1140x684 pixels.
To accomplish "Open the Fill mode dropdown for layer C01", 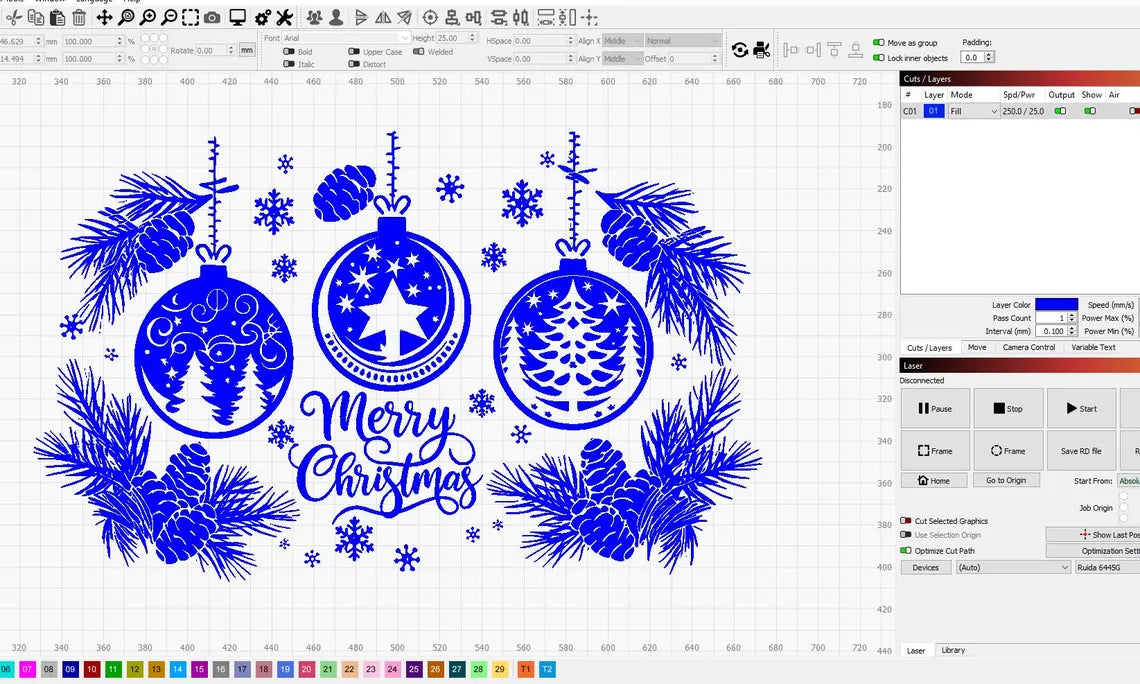I will pyautogui.click(x=974, y=111).
